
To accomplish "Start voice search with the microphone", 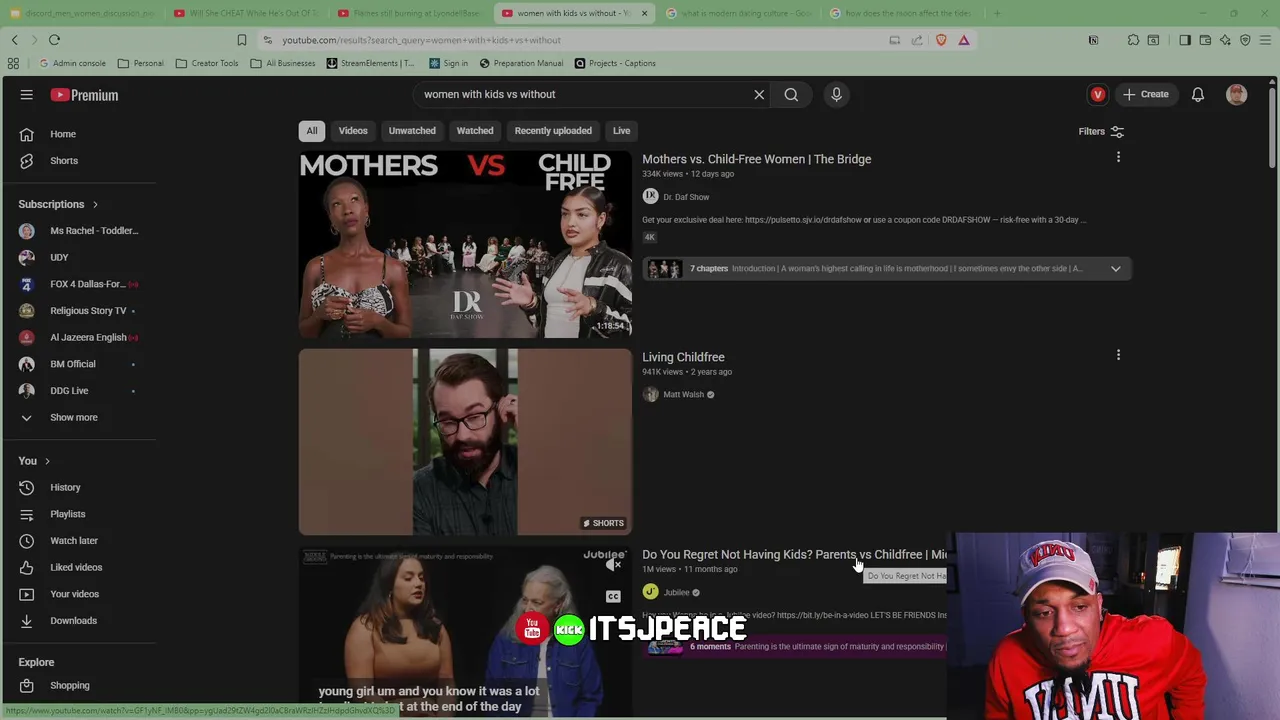I will [x=837, y=95].
